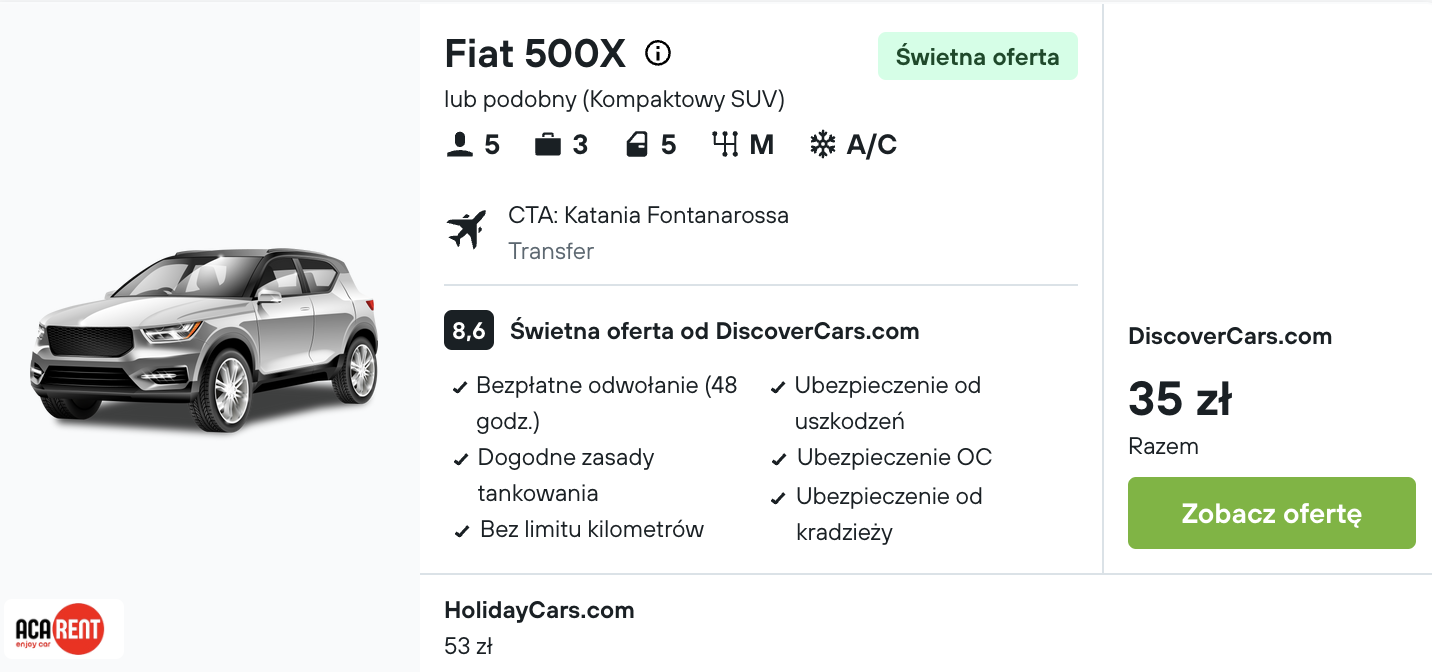Click the airplane pickup location icon

[x=466, y=231]
